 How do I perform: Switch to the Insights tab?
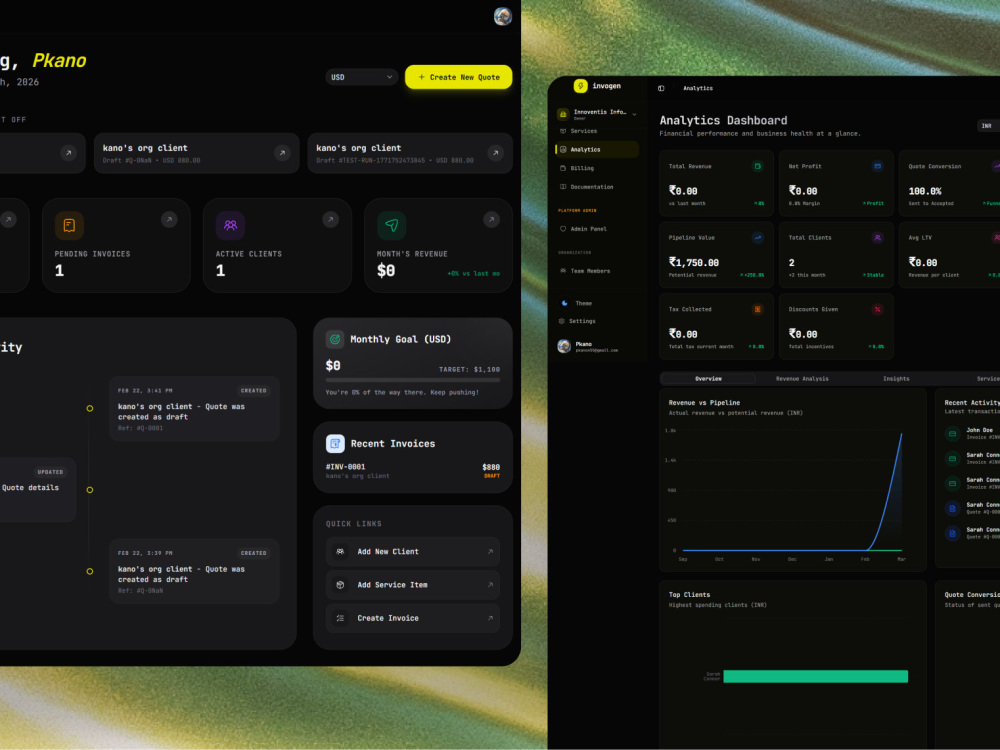click(x=896, y=379)
